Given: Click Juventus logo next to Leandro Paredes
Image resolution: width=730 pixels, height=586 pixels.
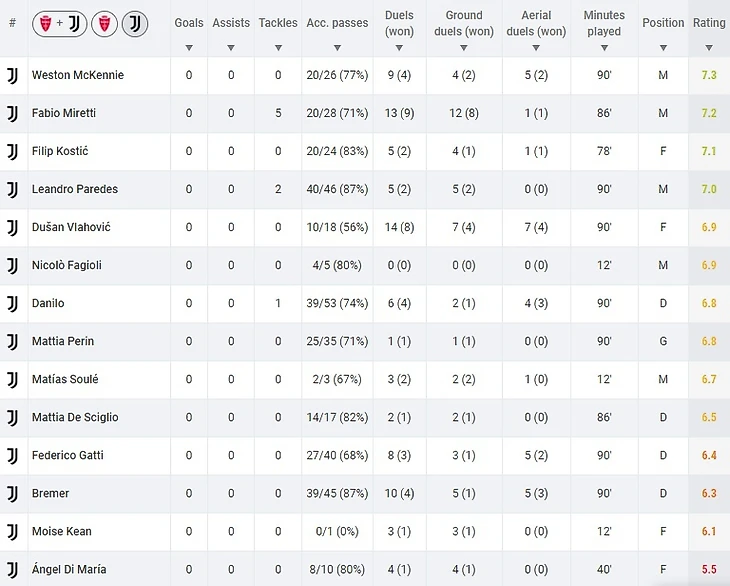Looking at the screenshot, I should [13, 189].
